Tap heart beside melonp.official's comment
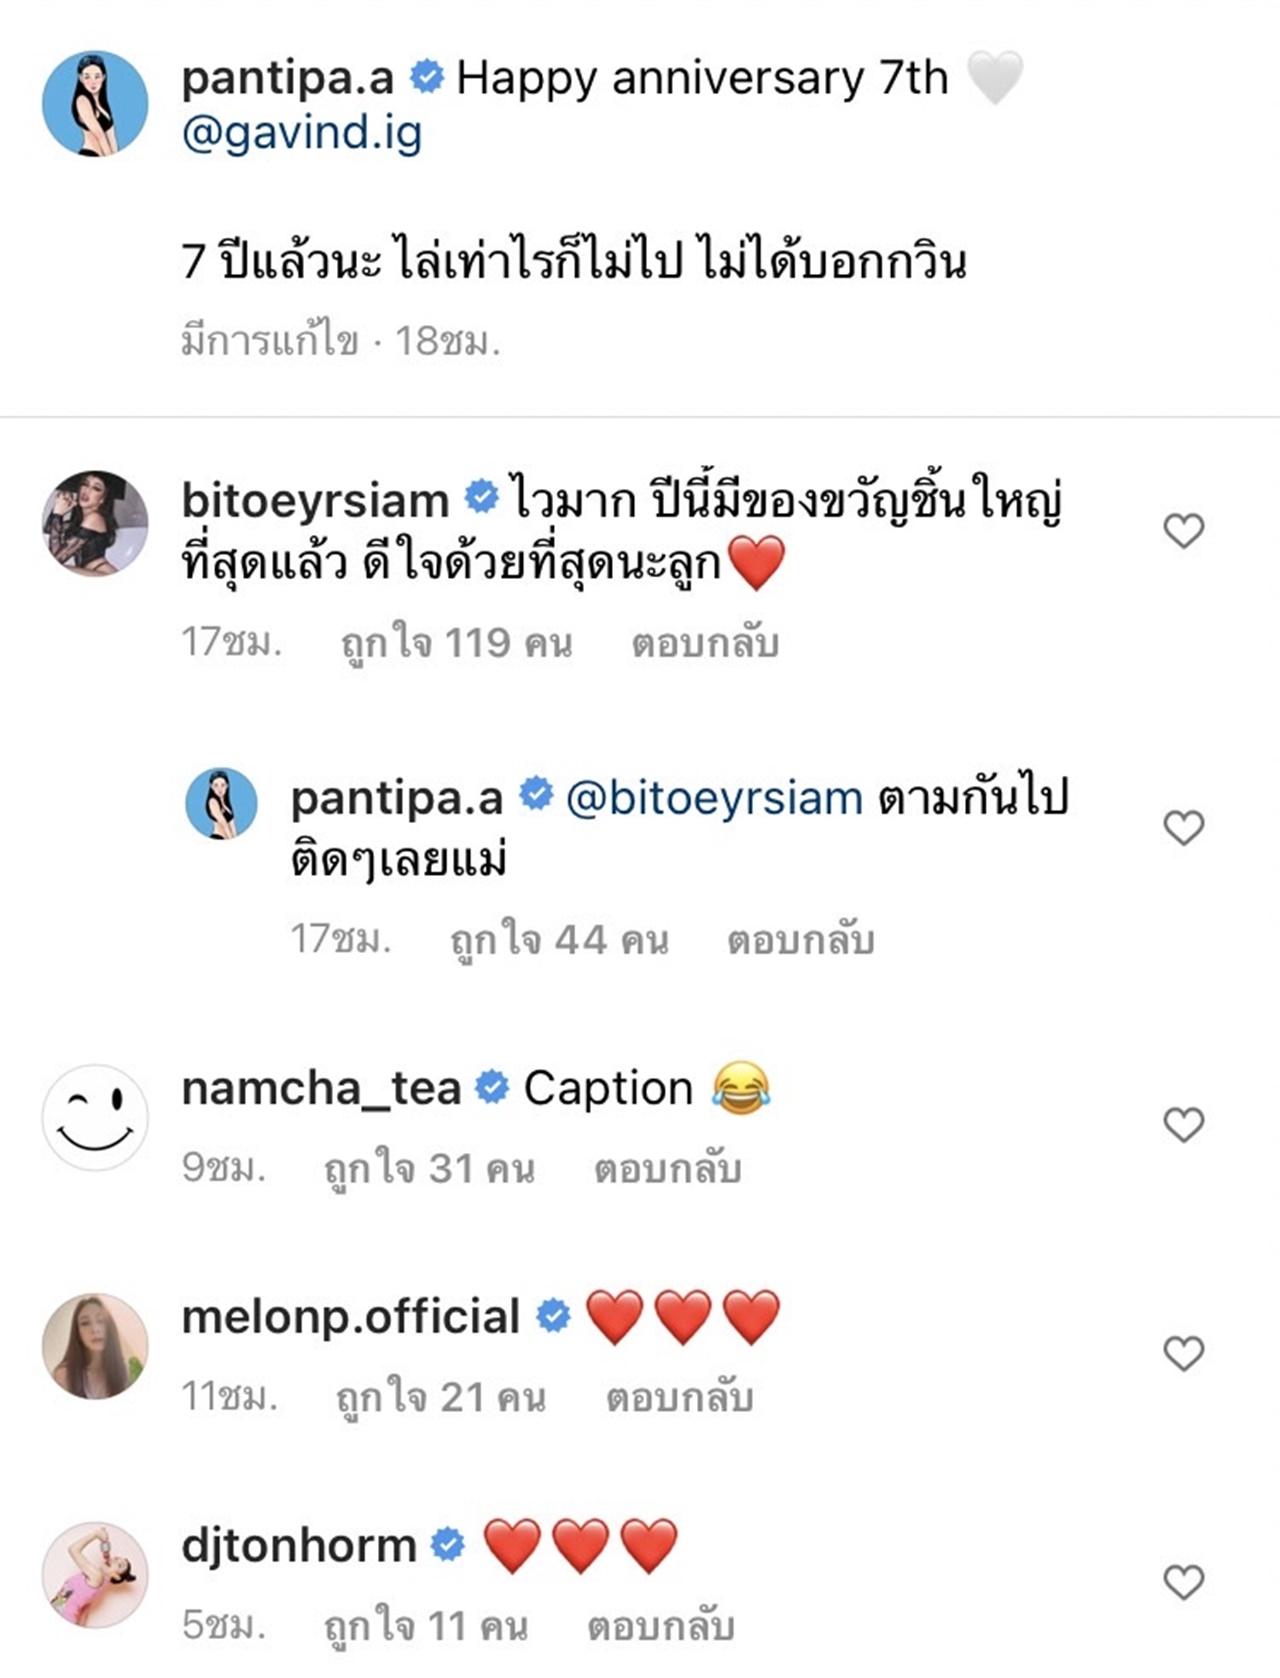This screenshot has height=1678, width=1280. pyautogui.click(x=1184, y=1353)
